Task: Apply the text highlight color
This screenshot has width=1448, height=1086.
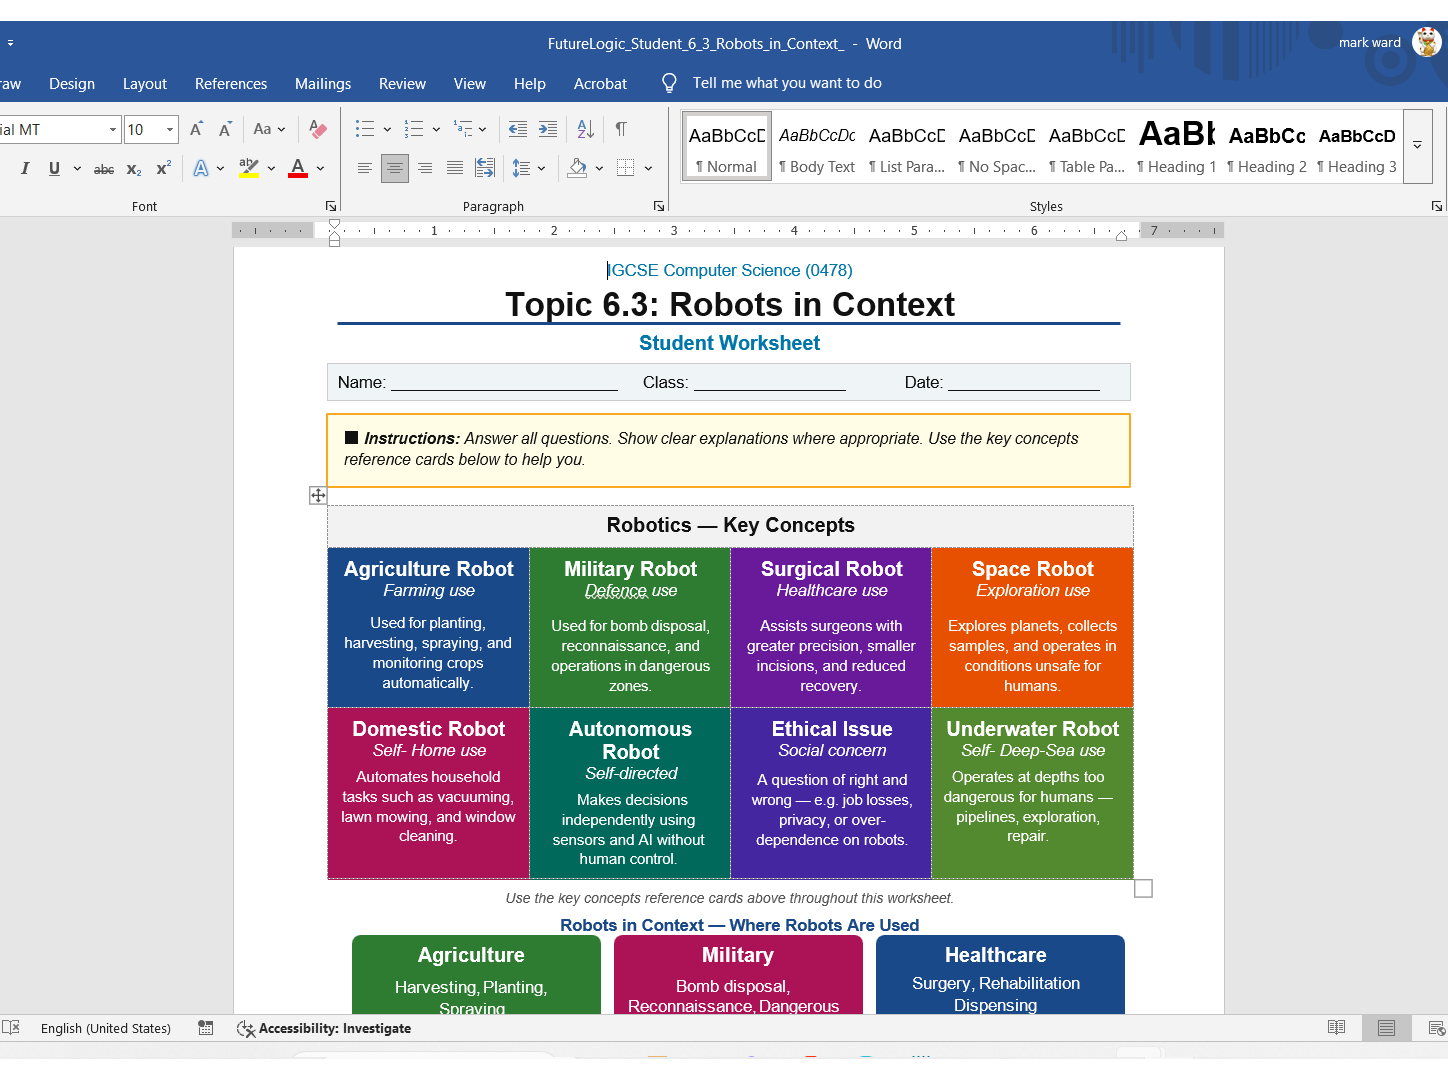Action: coord(249,168)
